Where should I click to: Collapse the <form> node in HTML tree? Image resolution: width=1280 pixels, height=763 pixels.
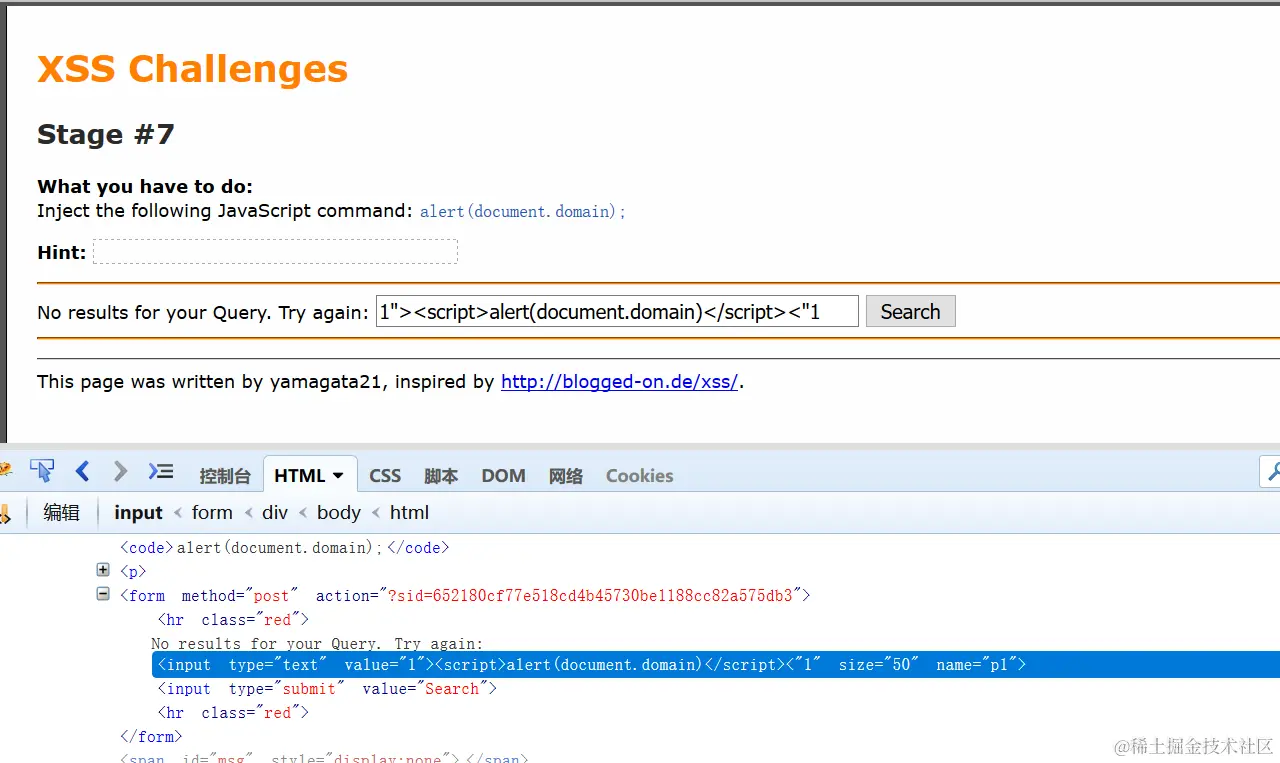[103, 594]
